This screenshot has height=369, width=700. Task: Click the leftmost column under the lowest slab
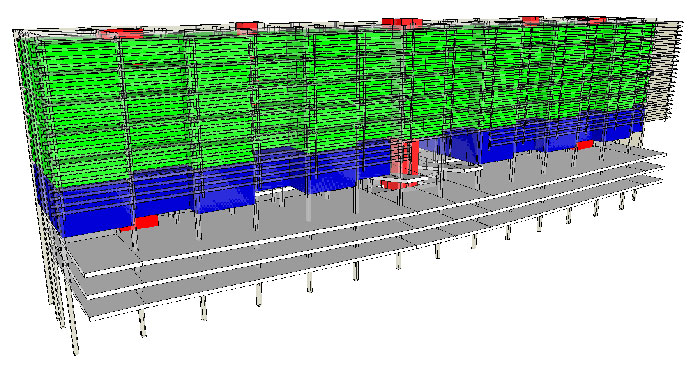[x=142, y=323]
